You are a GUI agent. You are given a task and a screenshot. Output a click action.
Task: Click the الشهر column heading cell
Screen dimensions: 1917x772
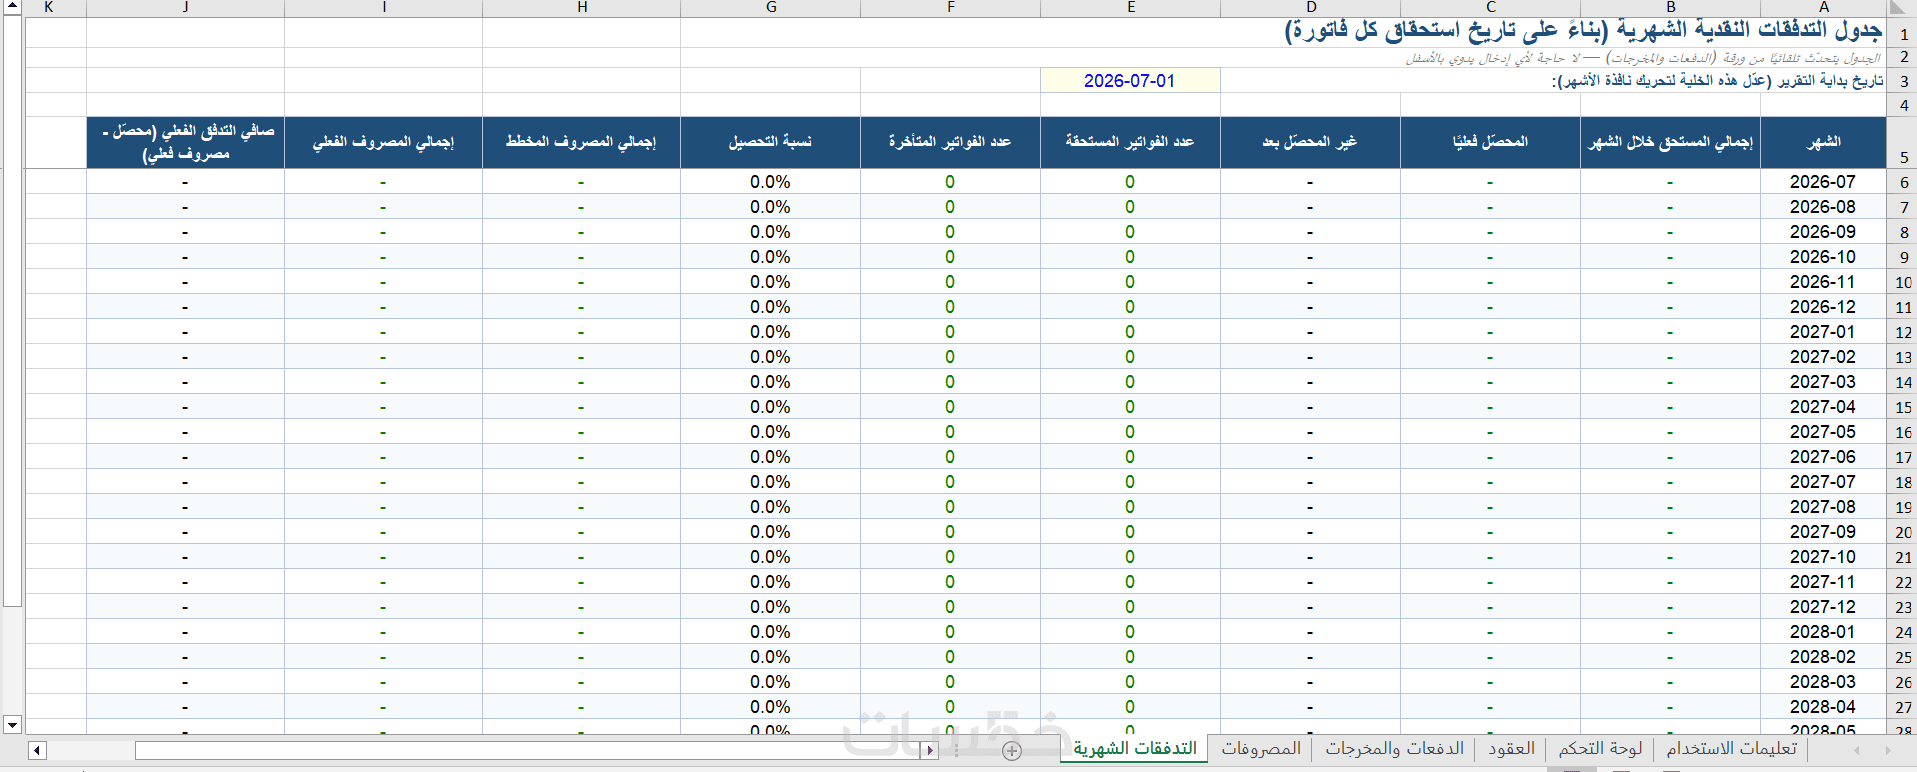click(x=1823, y=142)
